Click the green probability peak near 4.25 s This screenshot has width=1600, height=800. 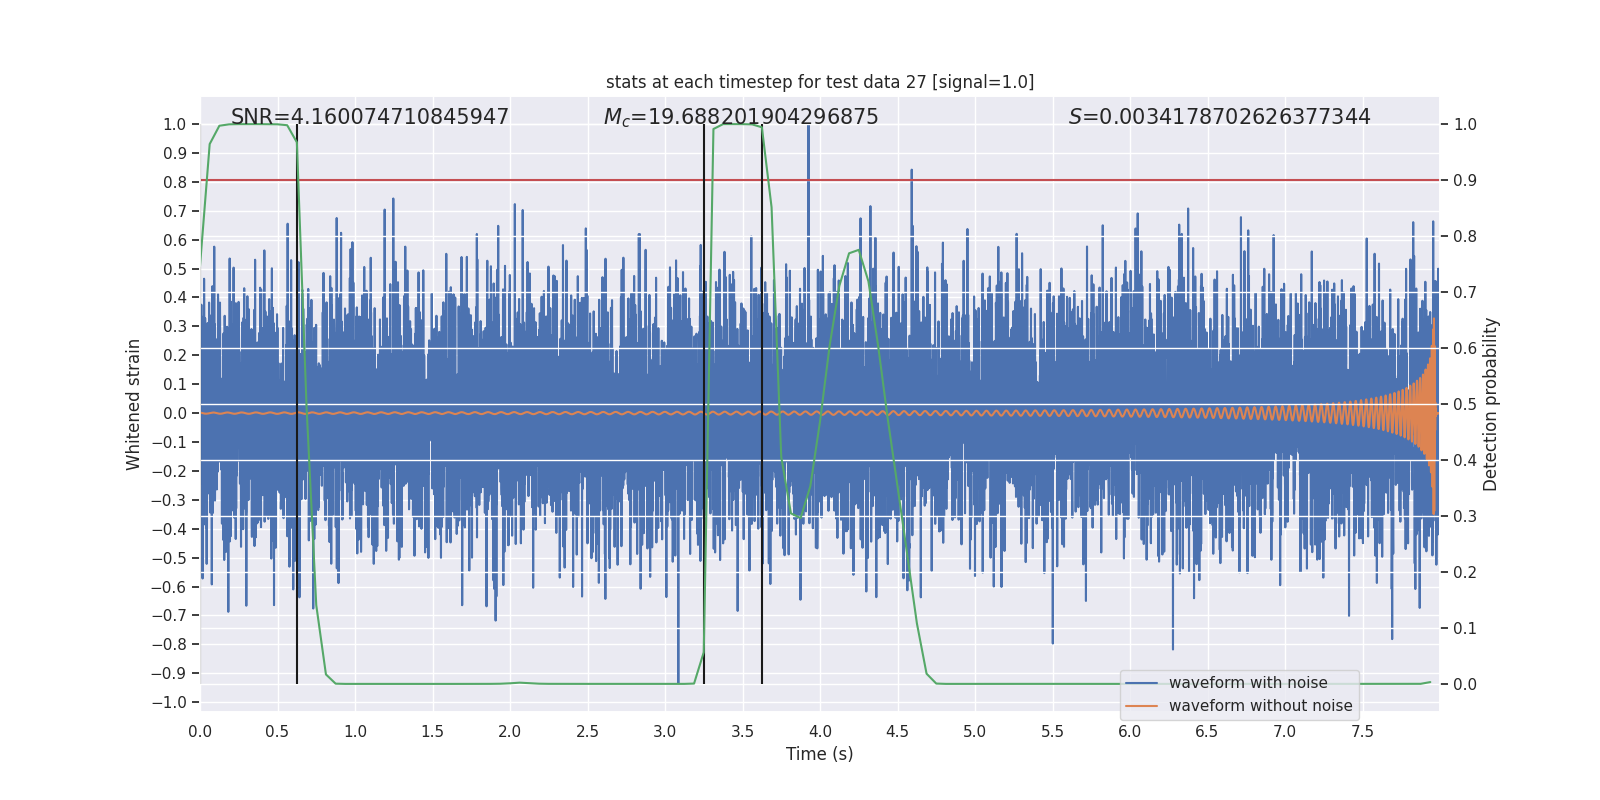(858, 250)
